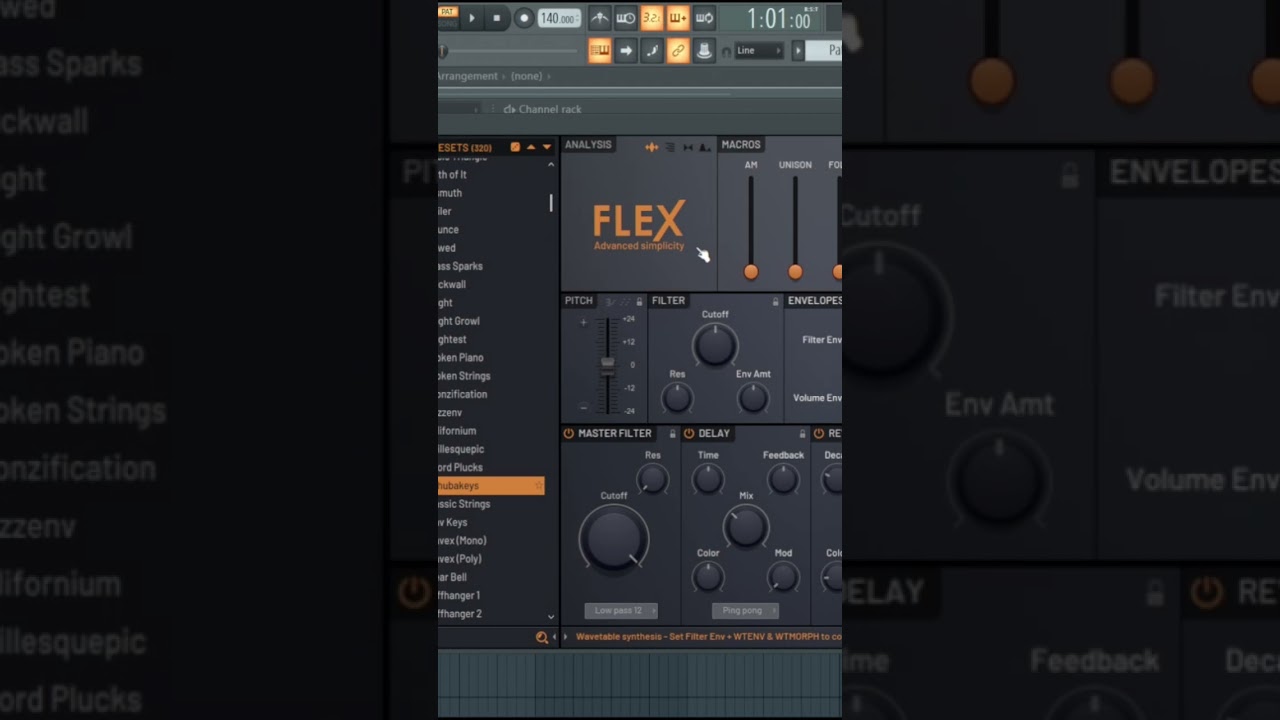Collapse preset browser with left arrow
1280x720 pixels.
click(x=554, y=637)
